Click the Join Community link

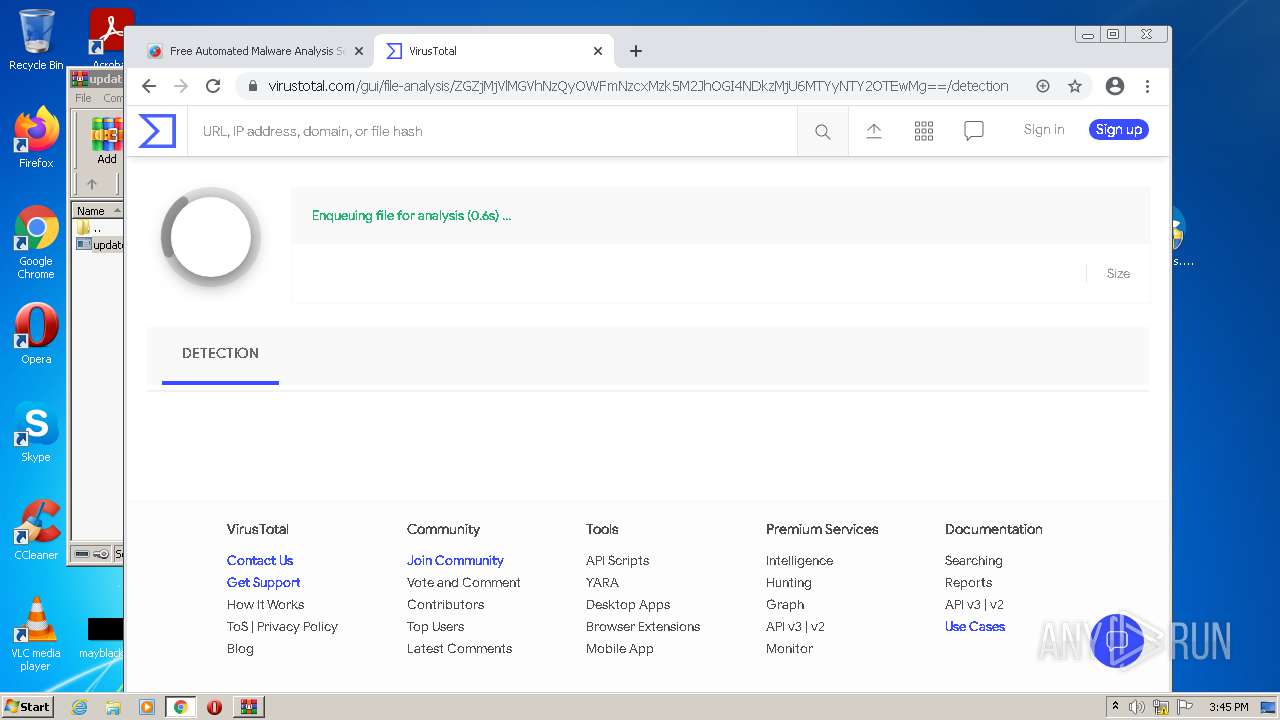455,561
